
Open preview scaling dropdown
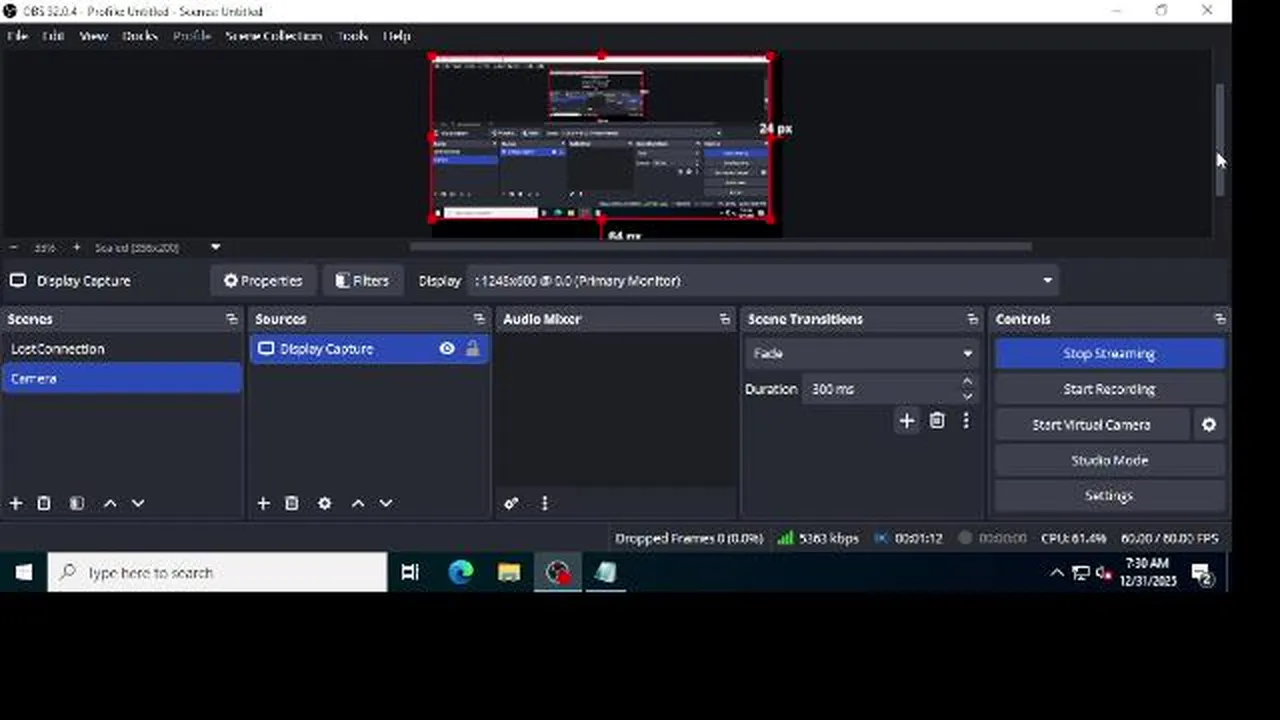point(157,247)
